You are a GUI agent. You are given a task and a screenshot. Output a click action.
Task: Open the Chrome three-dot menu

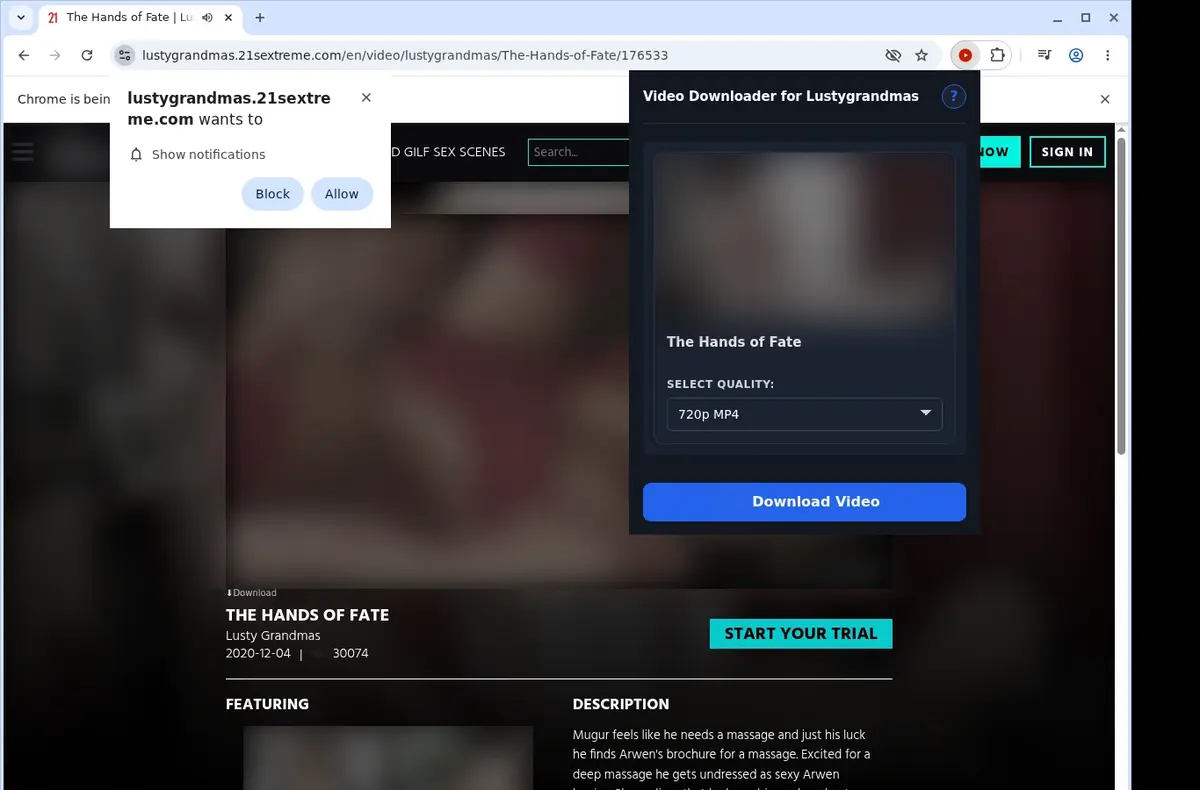1108,55
